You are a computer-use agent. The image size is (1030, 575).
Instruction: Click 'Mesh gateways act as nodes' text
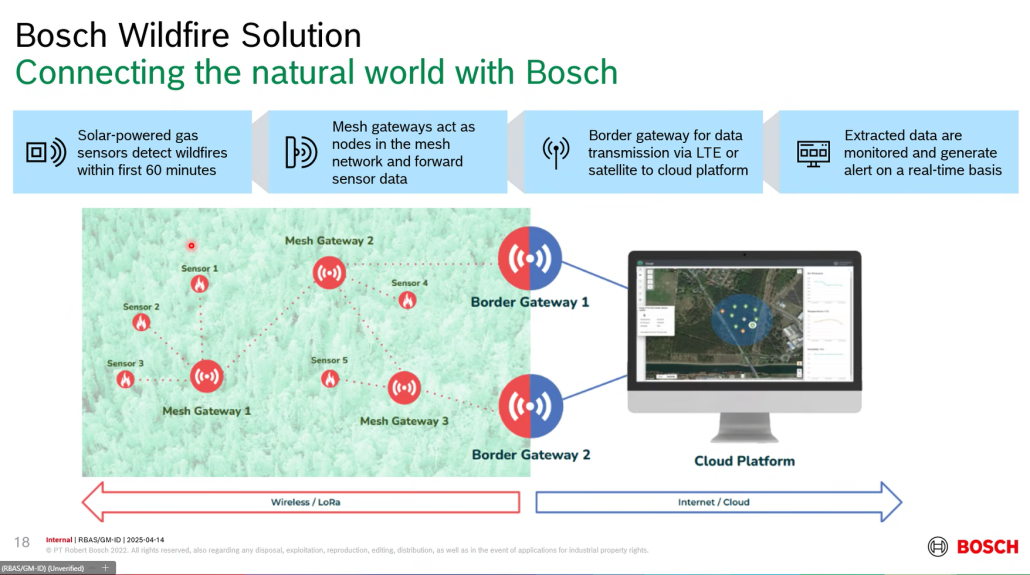coord(403,152)
